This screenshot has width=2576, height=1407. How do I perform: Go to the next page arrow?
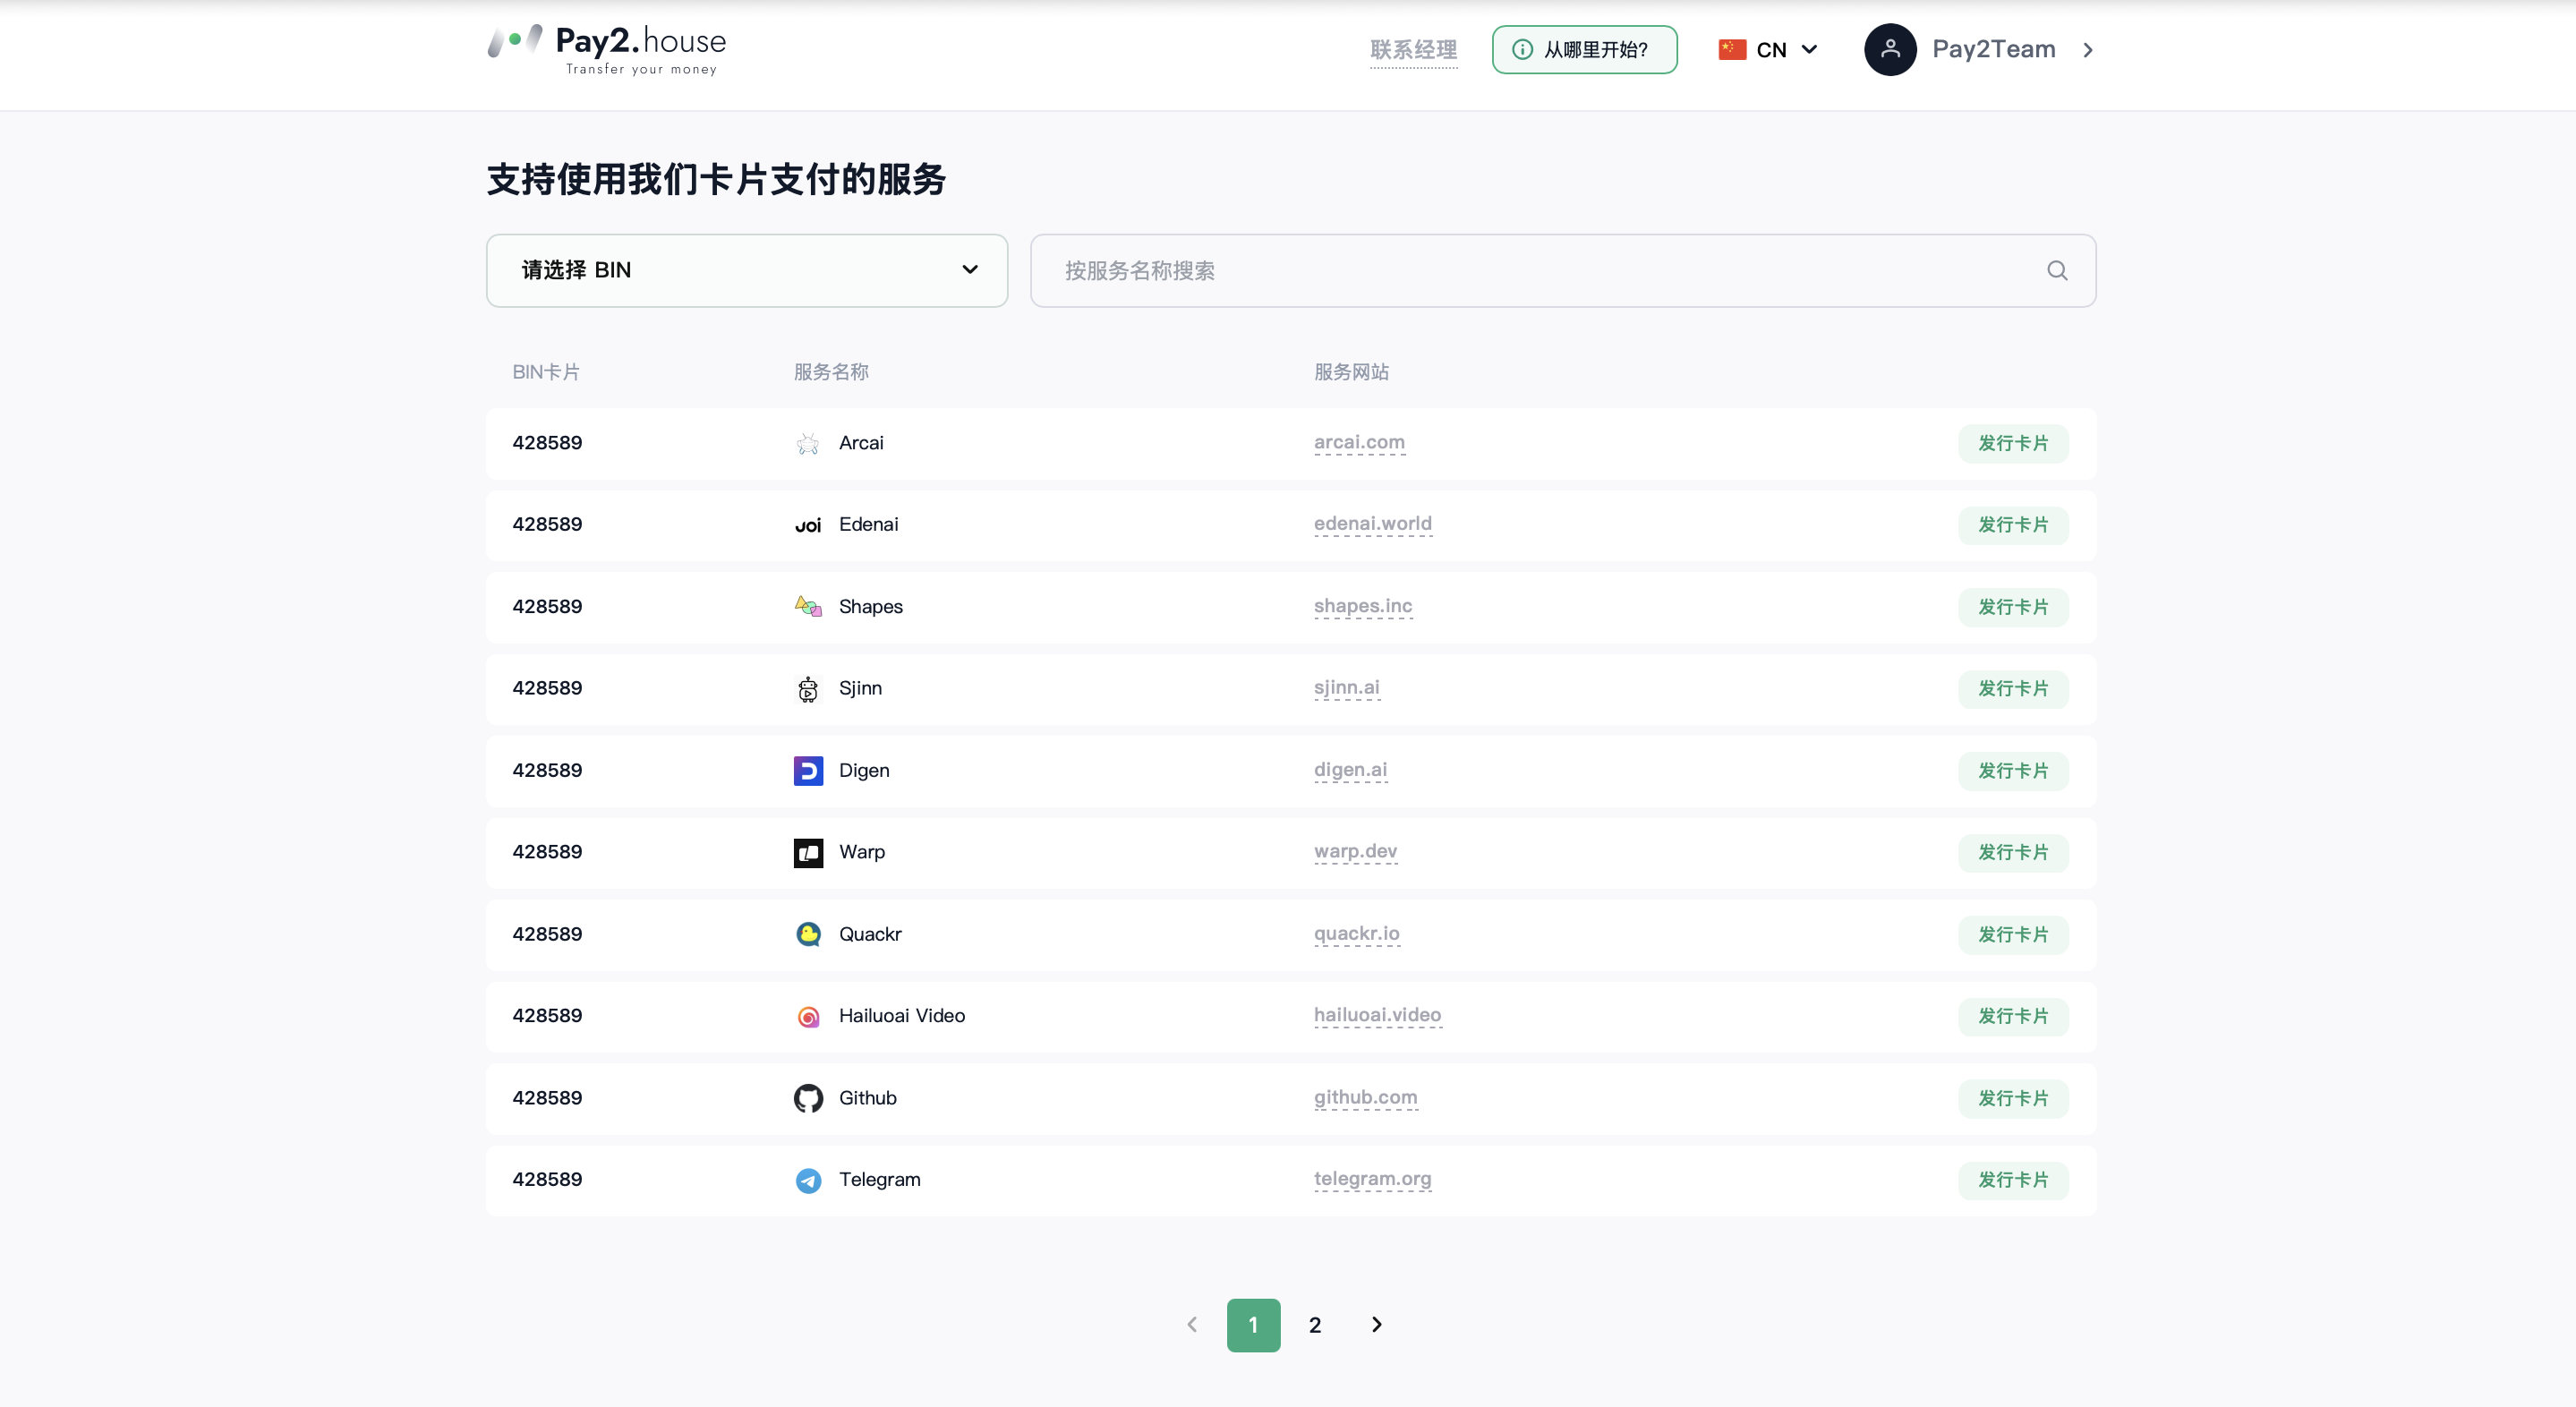click(x=1377, y=1325)
